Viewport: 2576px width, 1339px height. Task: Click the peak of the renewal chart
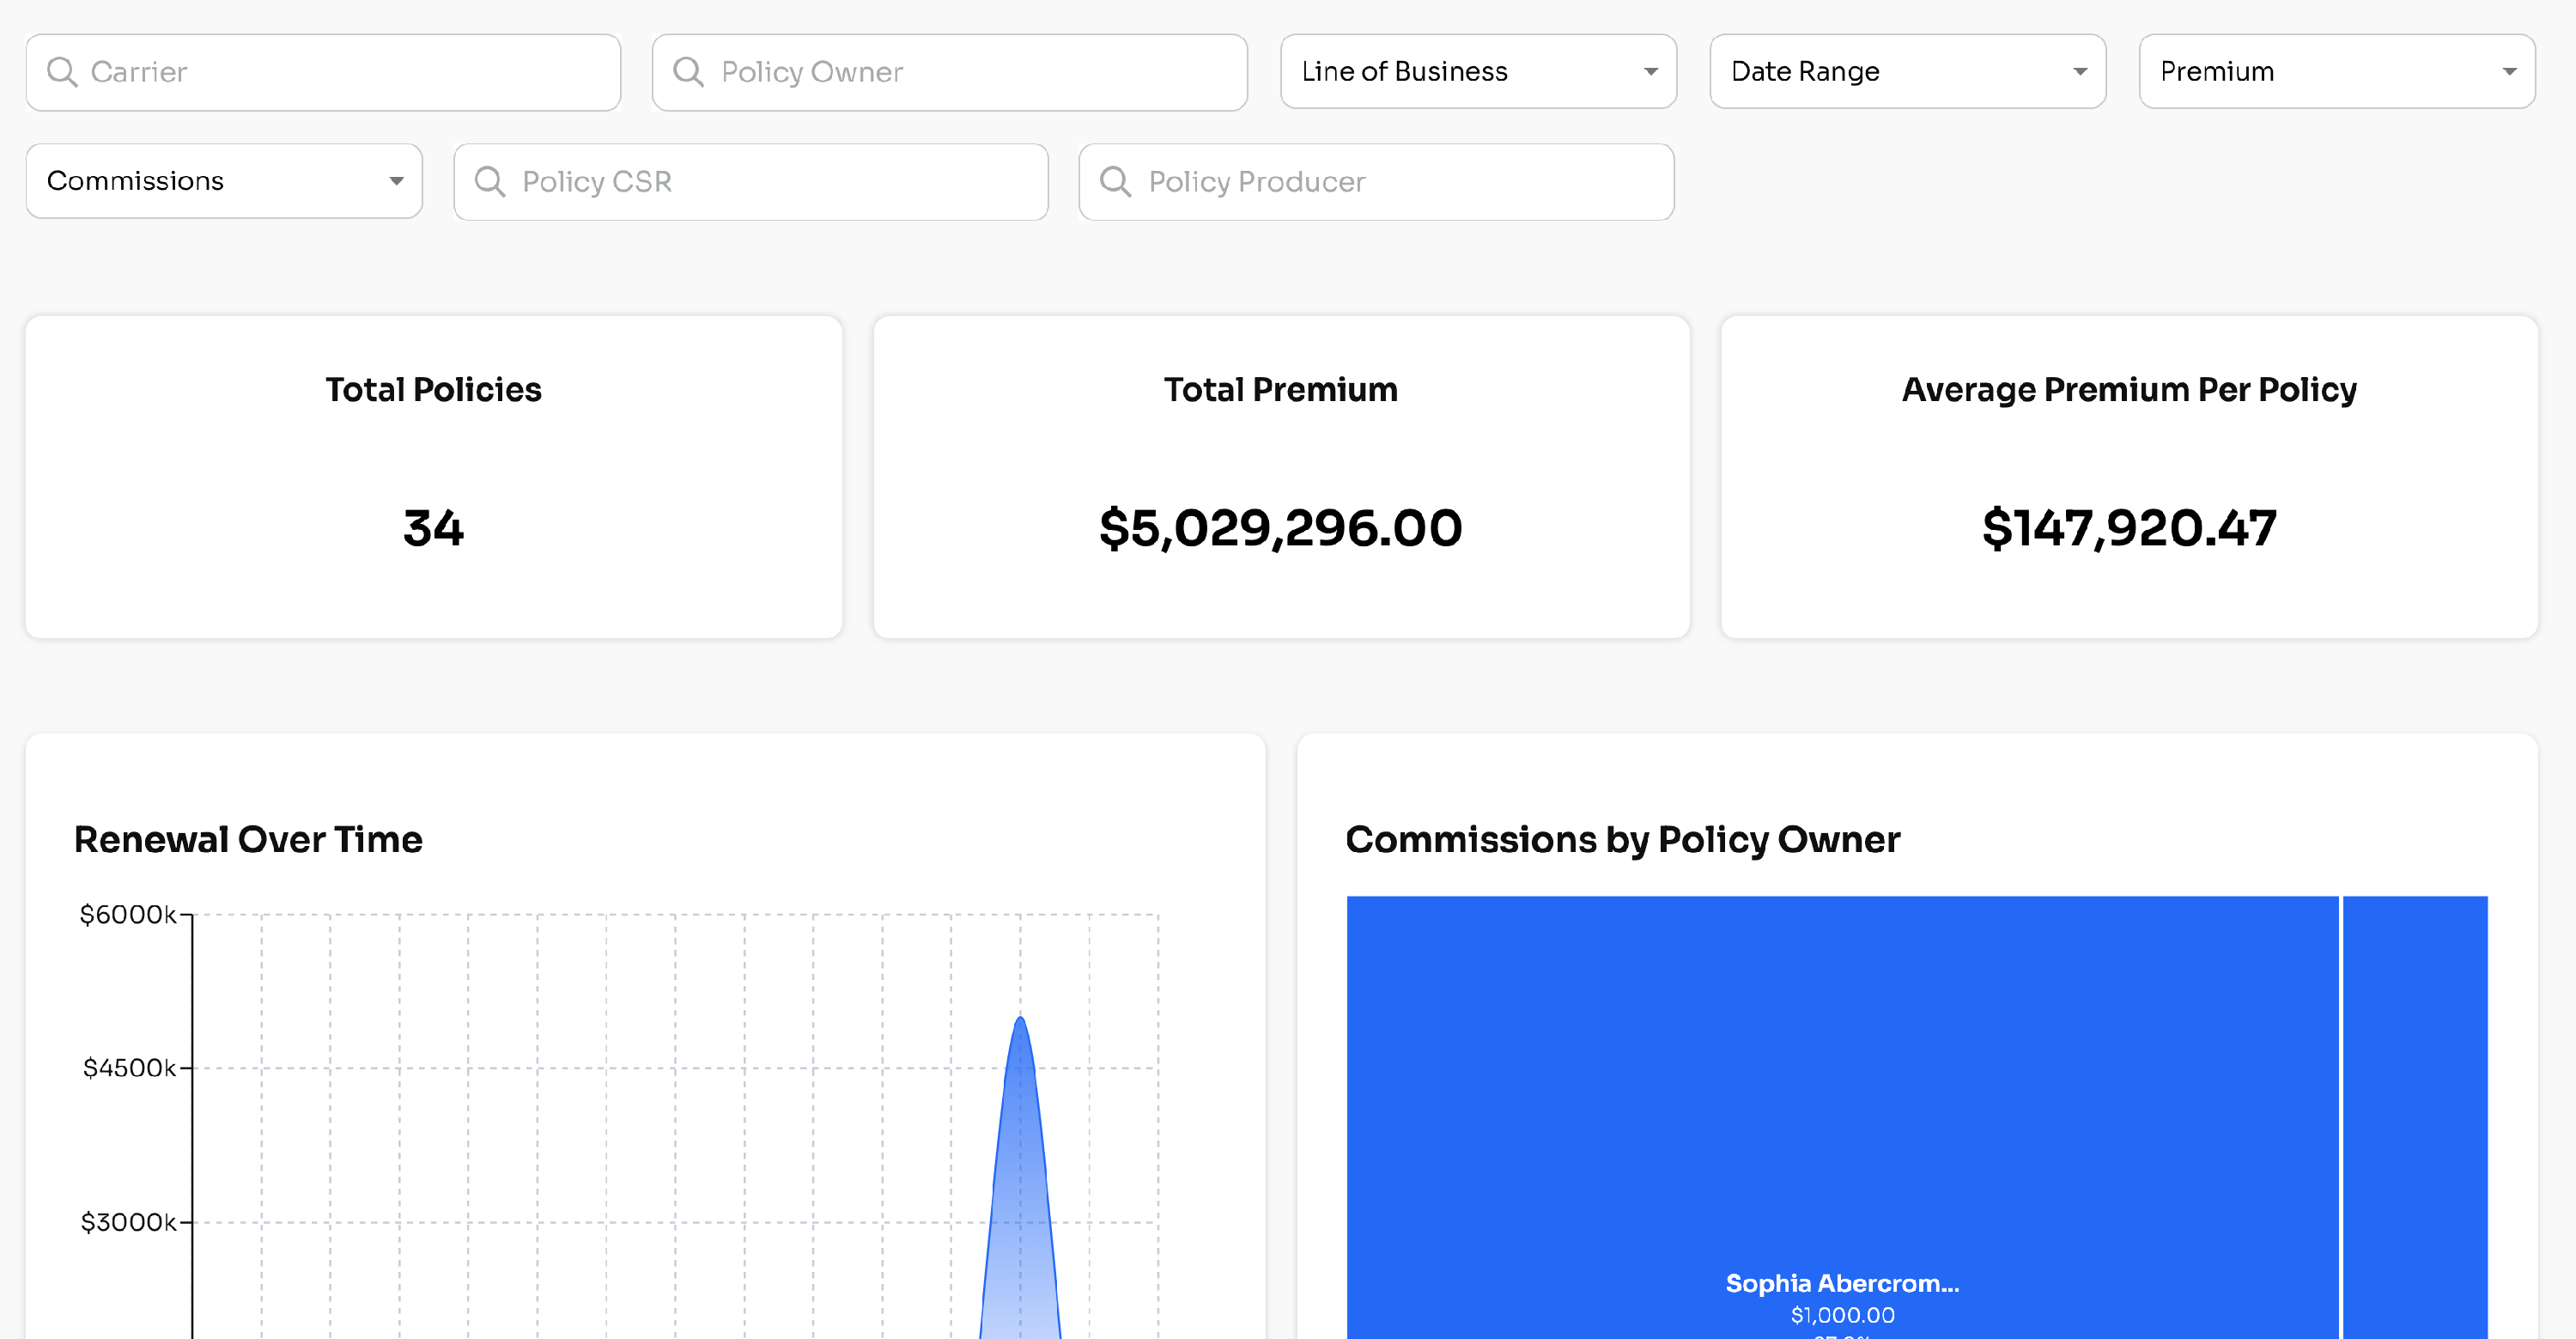click(x=1020, y=1019)
